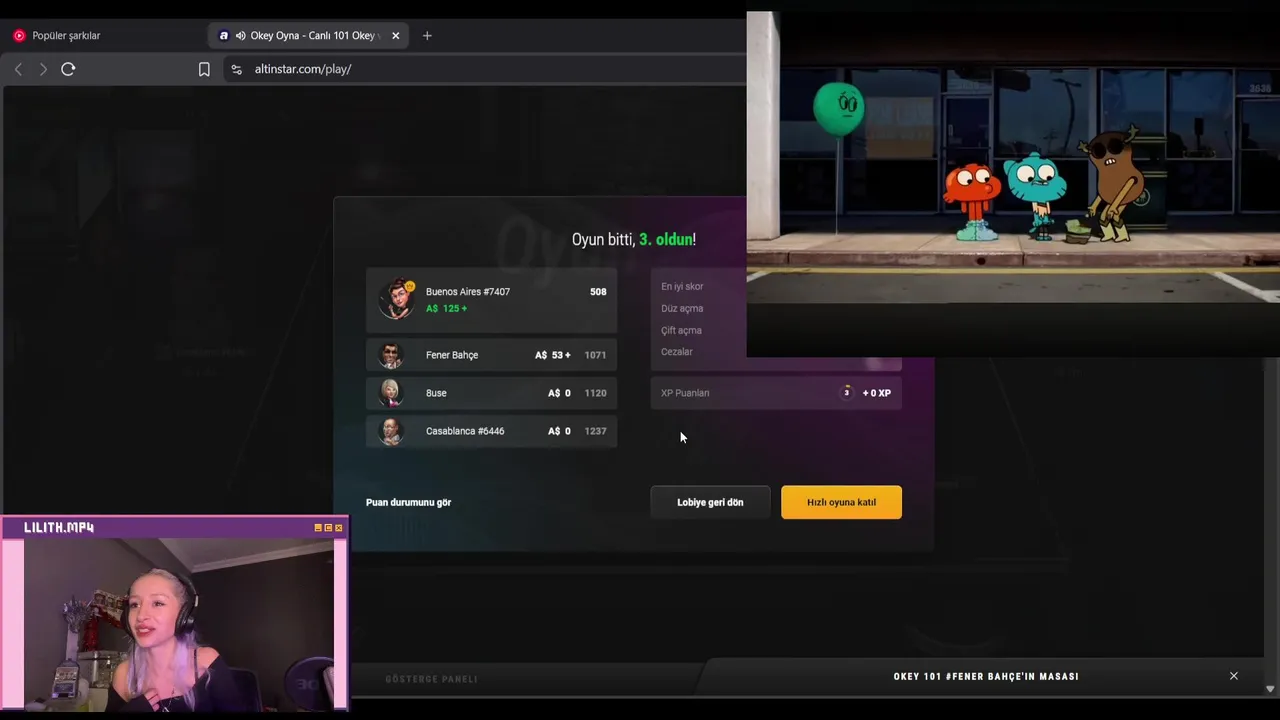Viewport: 1280px width, 720px height.
Task: Select the Casablanca #6446 name
Action: tap(465, 431)
